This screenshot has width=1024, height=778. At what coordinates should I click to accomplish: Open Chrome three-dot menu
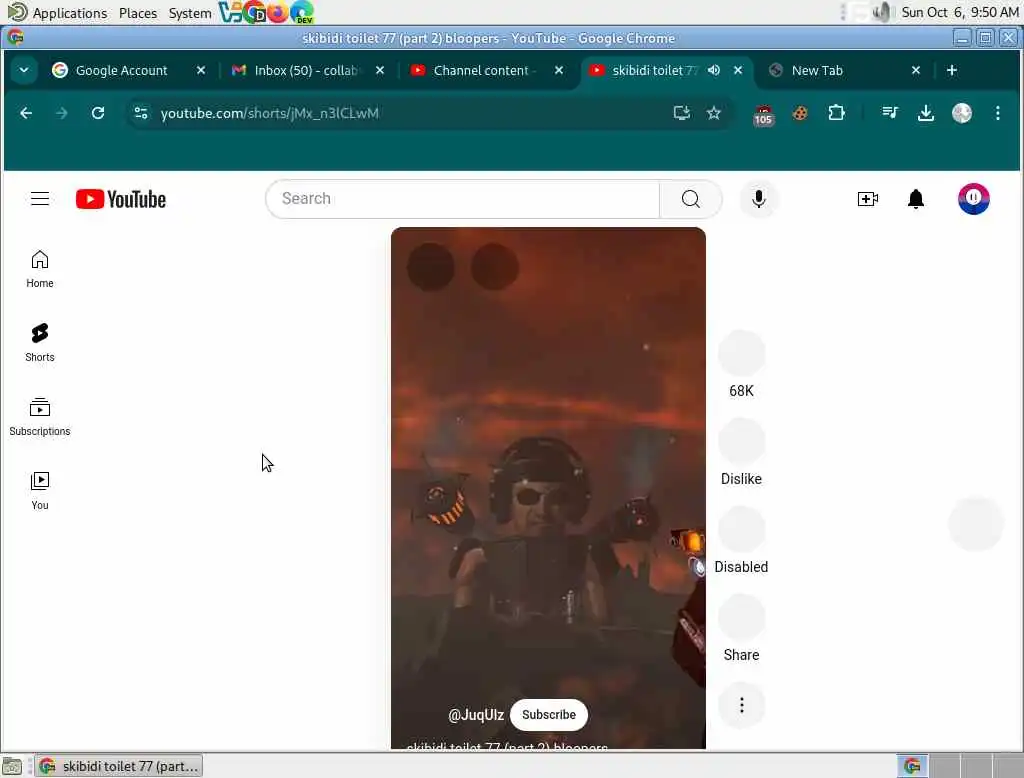[997, 113]
